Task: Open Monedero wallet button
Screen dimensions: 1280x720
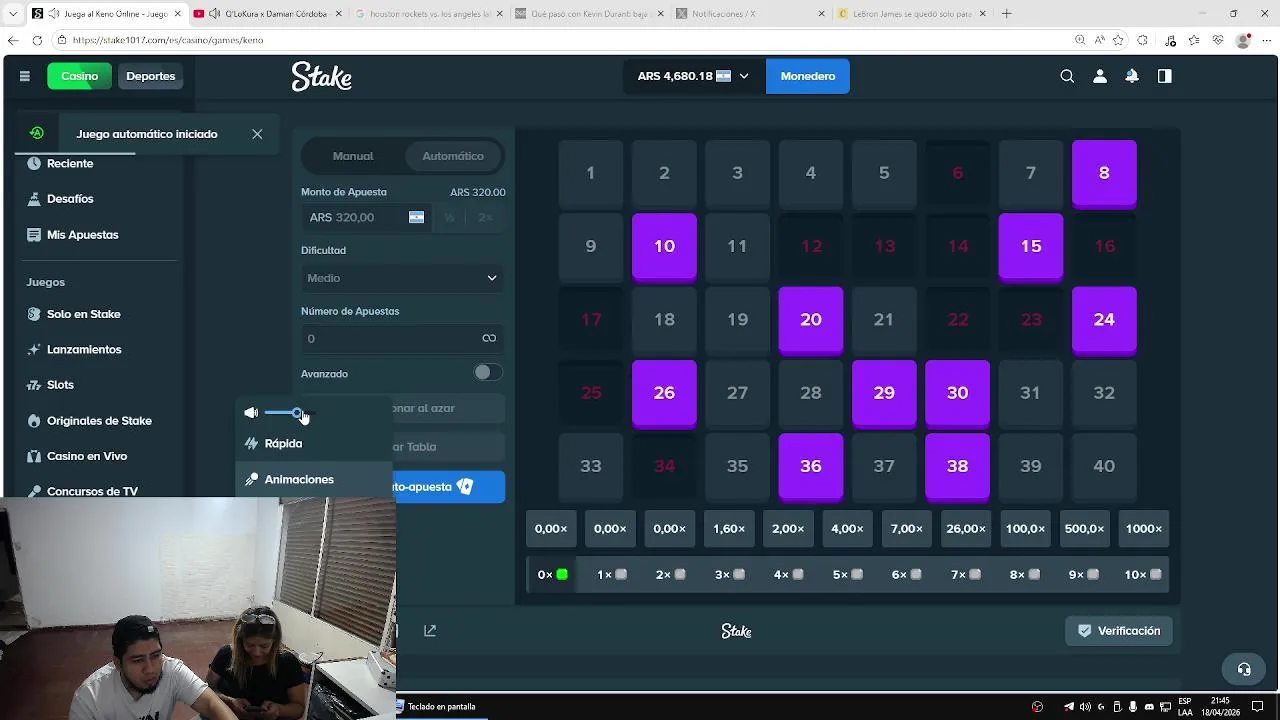Action: (808, 76)
